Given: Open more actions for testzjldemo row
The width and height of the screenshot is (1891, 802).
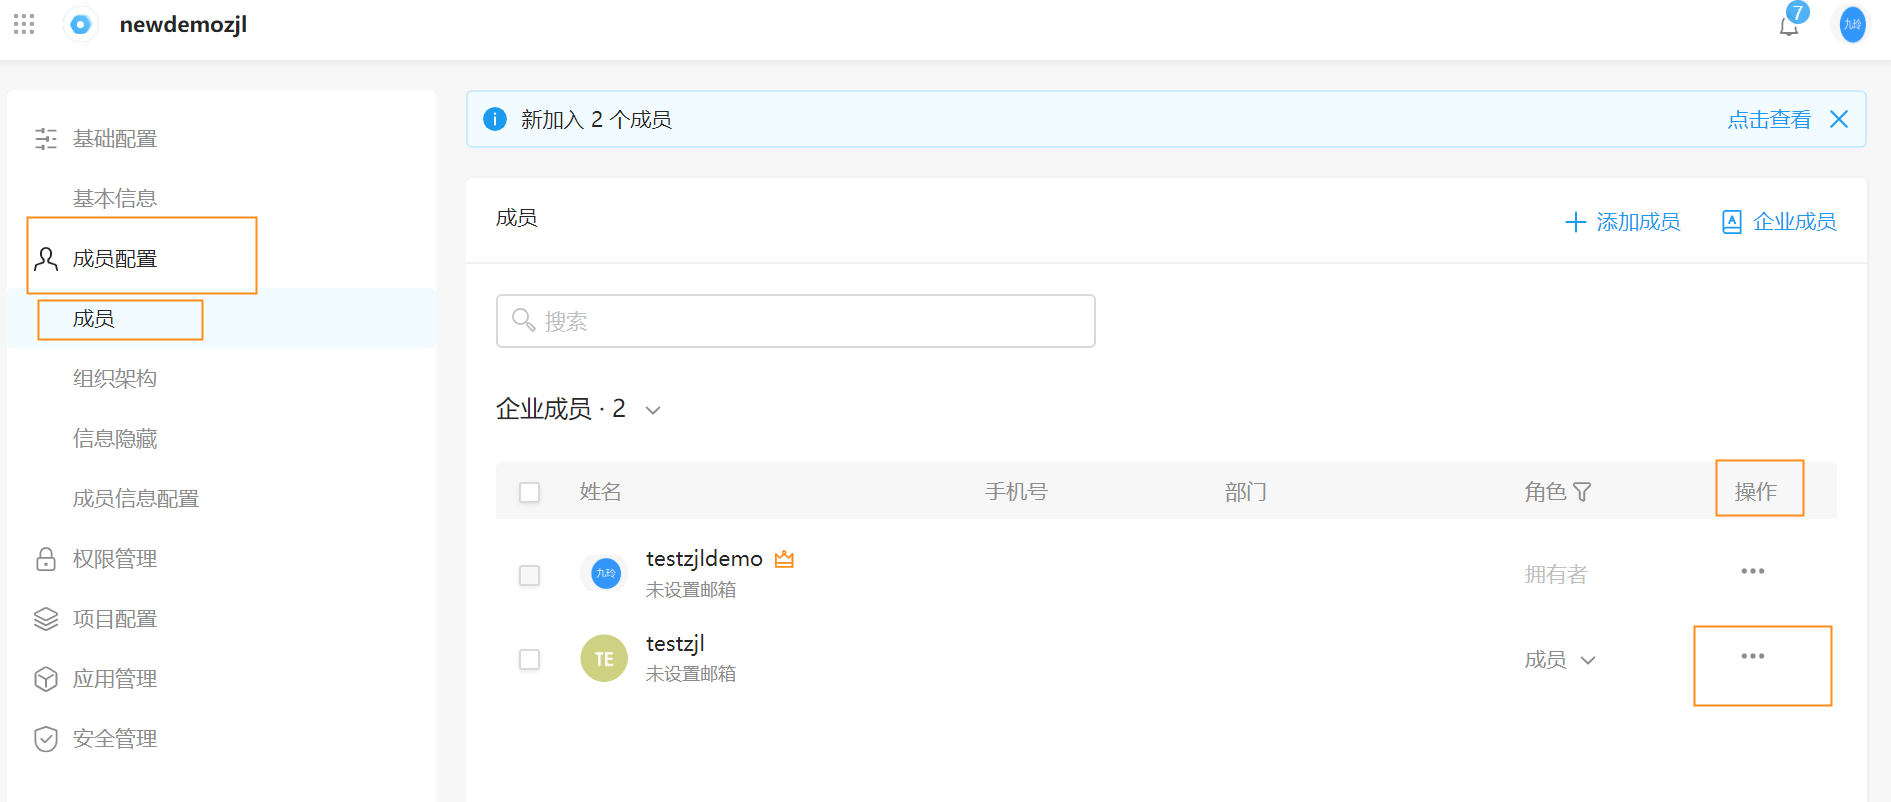Looking at the screenshot, I should [1752, 571].
